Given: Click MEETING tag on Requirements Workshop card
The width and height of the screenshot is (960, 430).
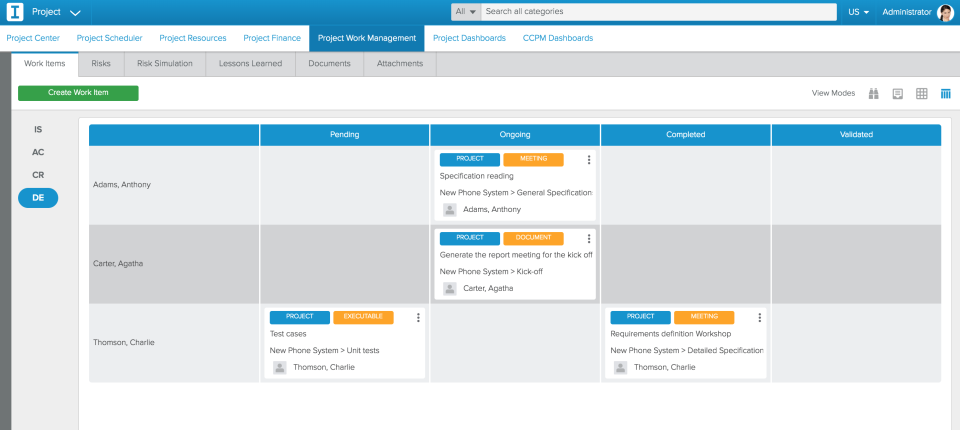Looking at the screenshot, I should pyautogui.click(x=704, y=317).
